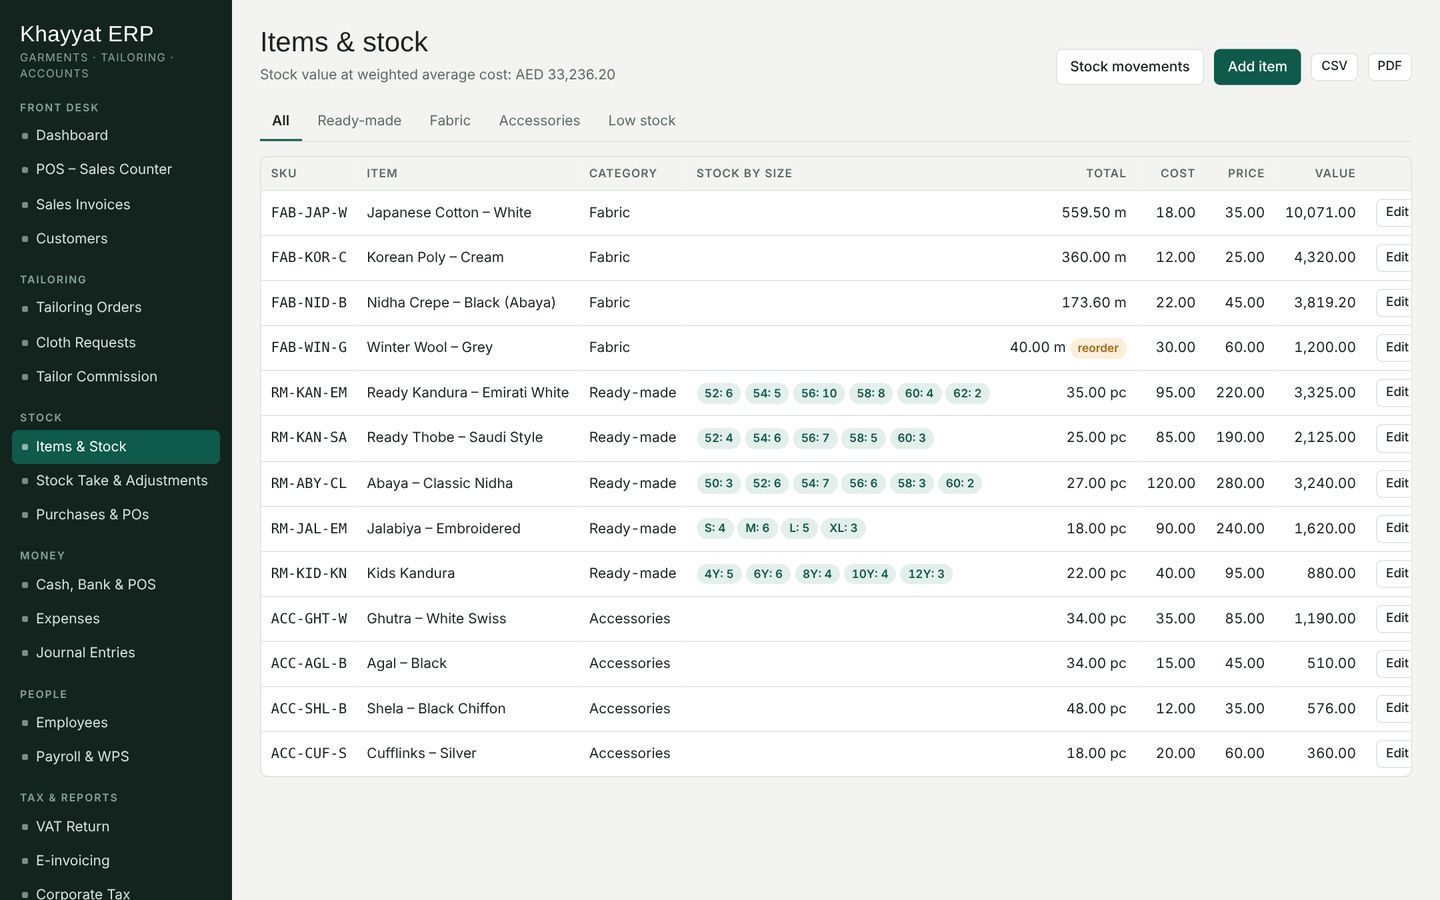Switch to the Fabric tab
The width and height of the screenshot is (1440, 900).
(450, 120)
